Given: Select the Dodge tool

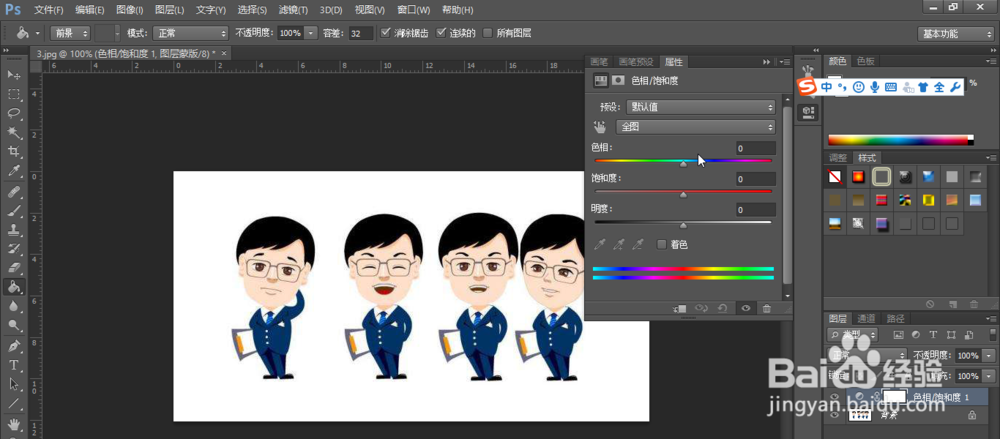Looking at the screenshot, I should [14, 325].
